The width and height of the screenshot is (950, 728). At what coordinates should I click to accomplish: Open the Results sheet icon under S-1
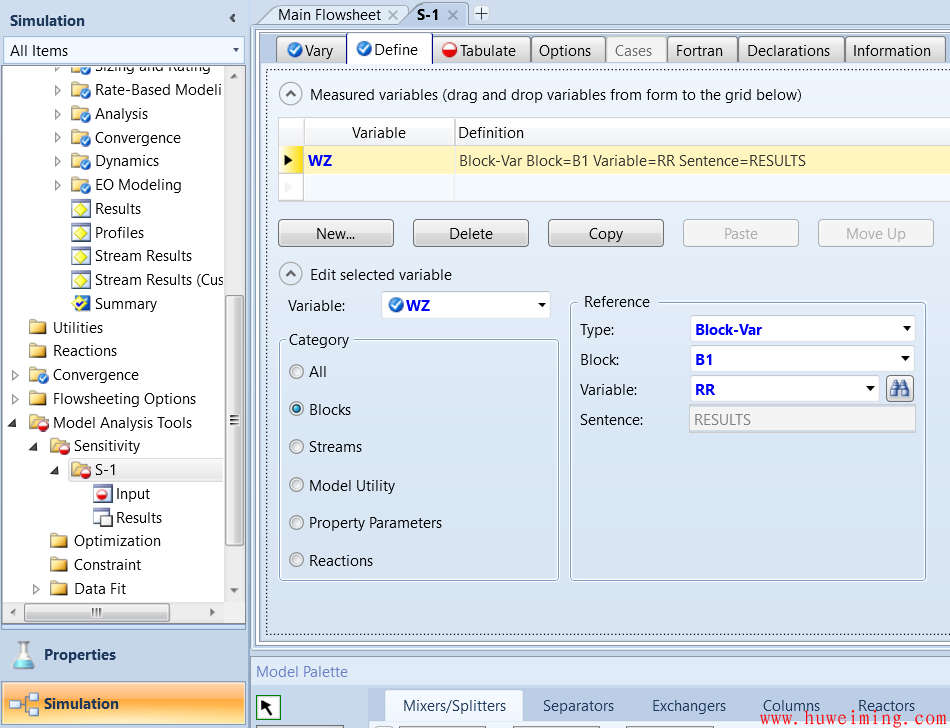pos(102,518)
